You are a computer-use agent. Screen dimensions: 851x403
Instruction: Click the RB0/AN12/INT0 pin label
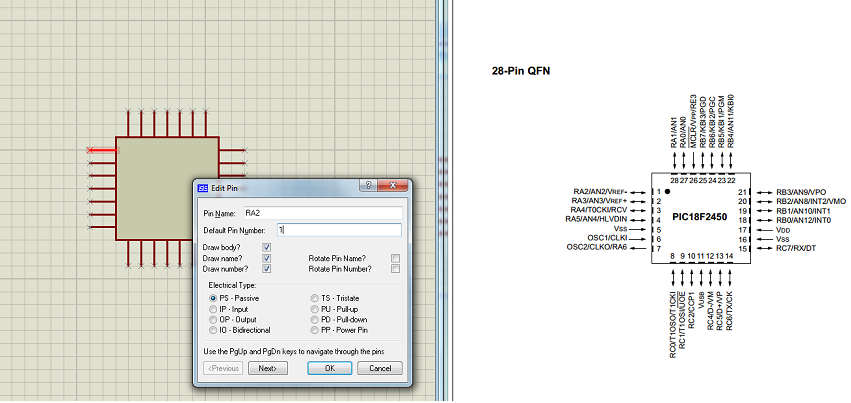805,220
